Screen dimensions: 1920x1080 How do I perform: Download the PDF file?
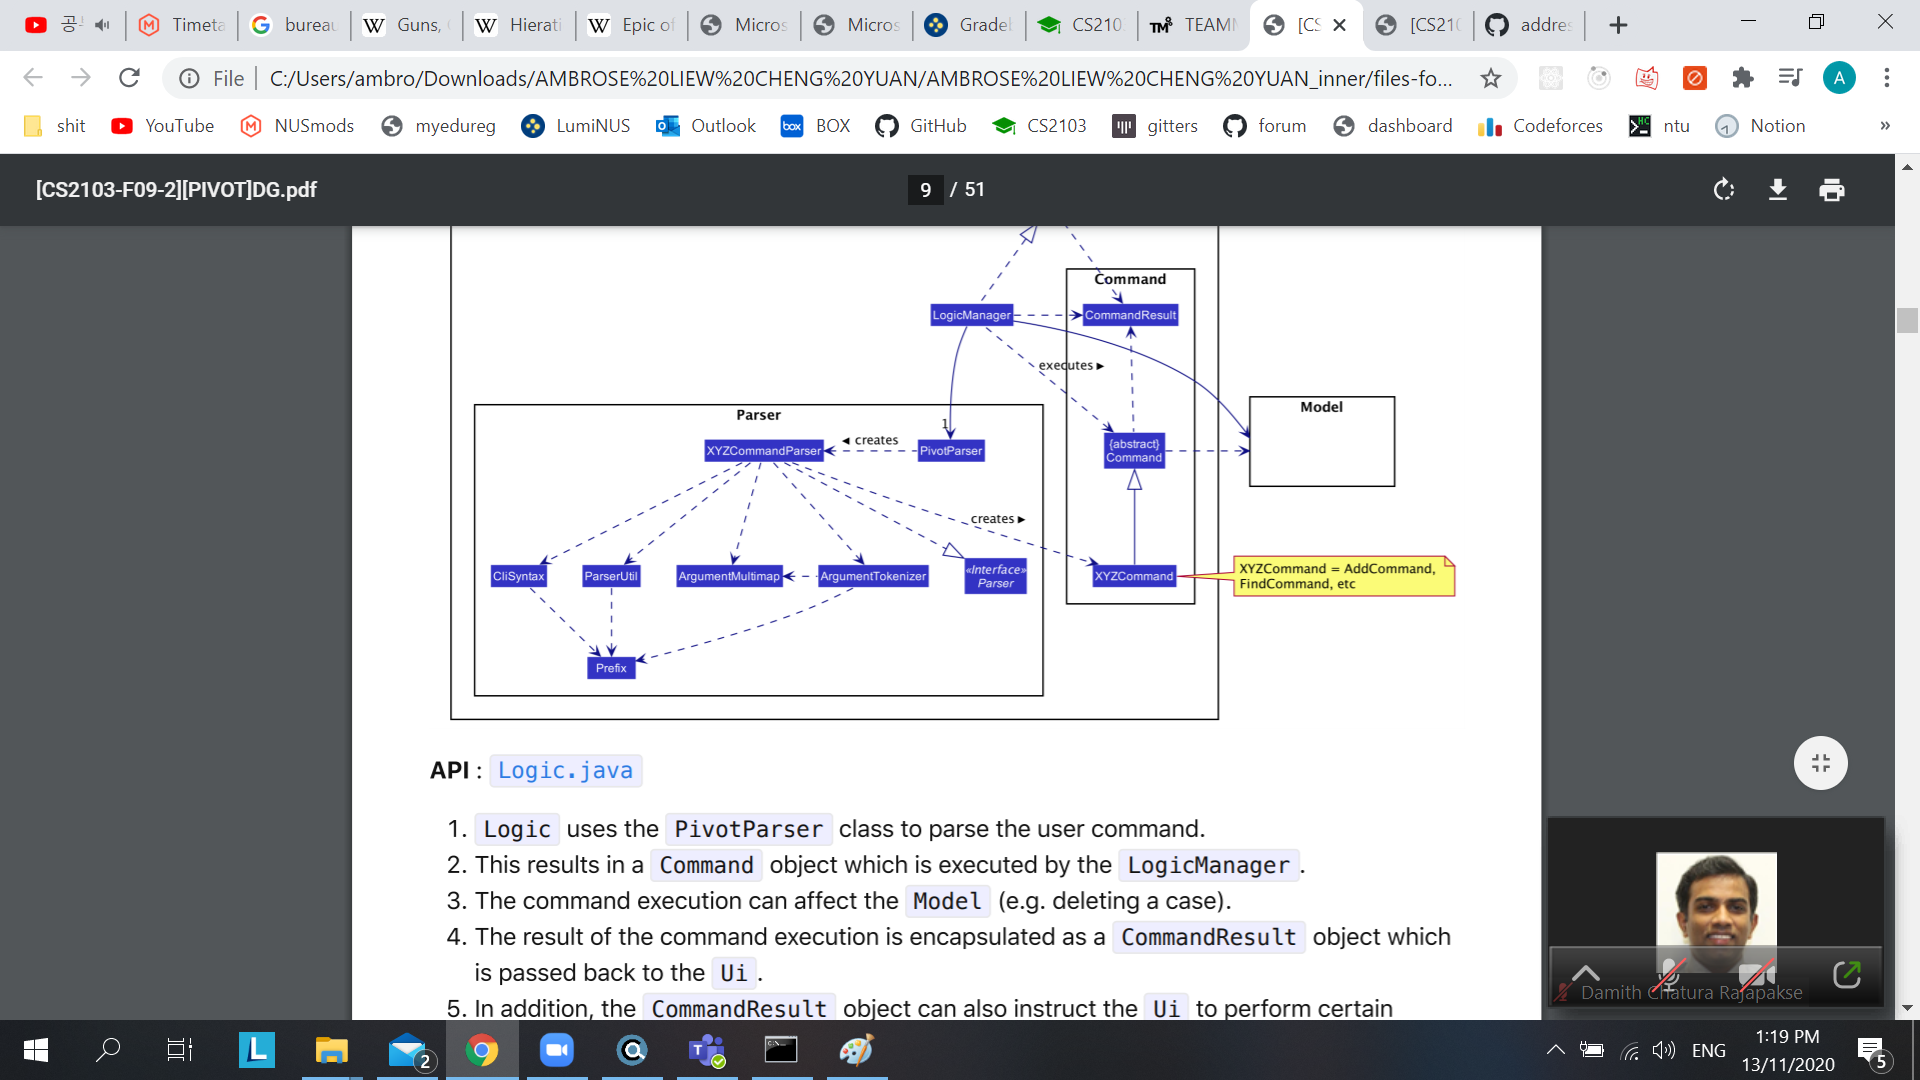tap(1778, 190)
